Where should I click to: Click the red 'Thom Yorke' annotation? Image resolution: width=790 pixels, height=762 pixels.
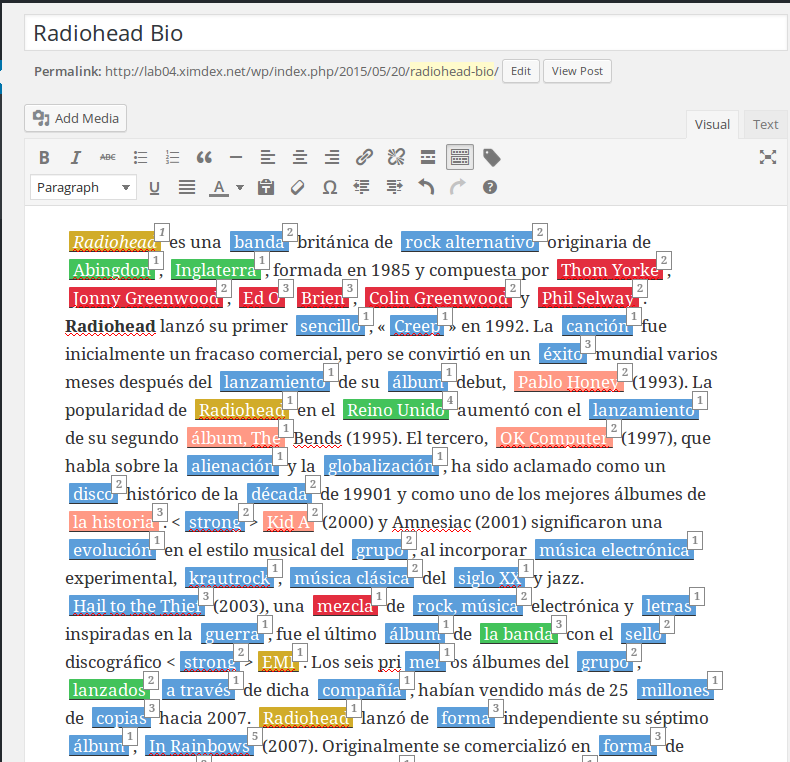pos(610,270)
